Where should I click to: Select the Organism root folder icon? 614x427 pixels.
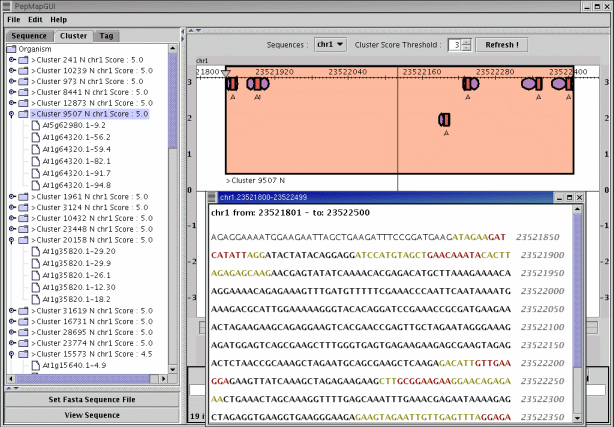(11, 49)
